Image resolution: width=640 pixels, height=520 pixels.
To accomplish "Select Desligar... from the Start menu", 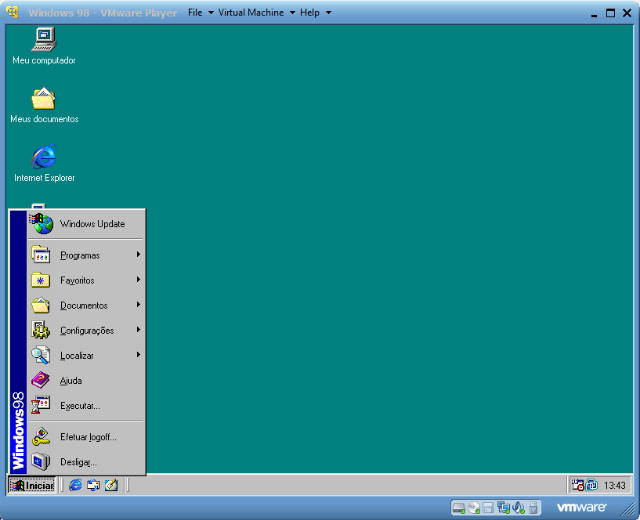I will (86, 462).
